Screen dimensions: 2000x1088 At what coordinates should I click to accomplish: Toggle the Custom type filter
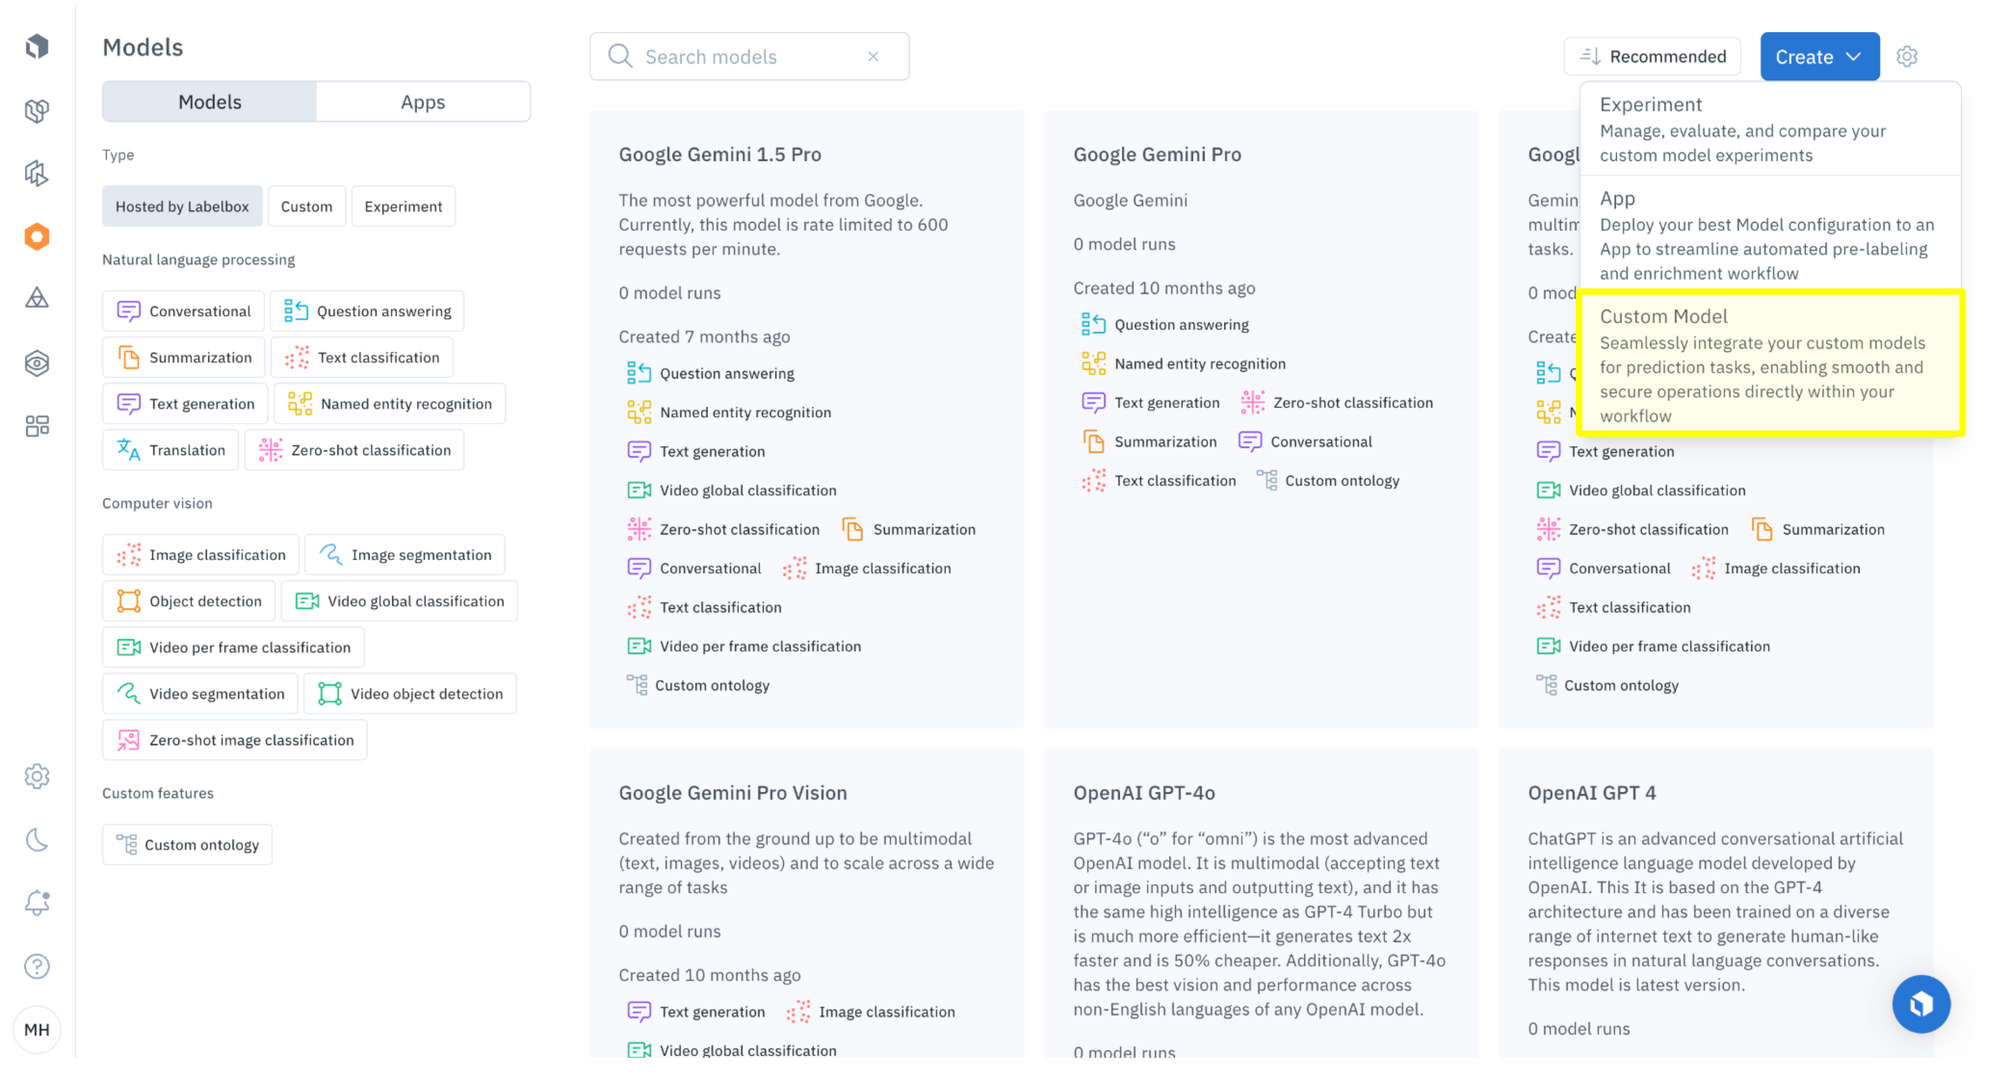[x=306, y=206]
